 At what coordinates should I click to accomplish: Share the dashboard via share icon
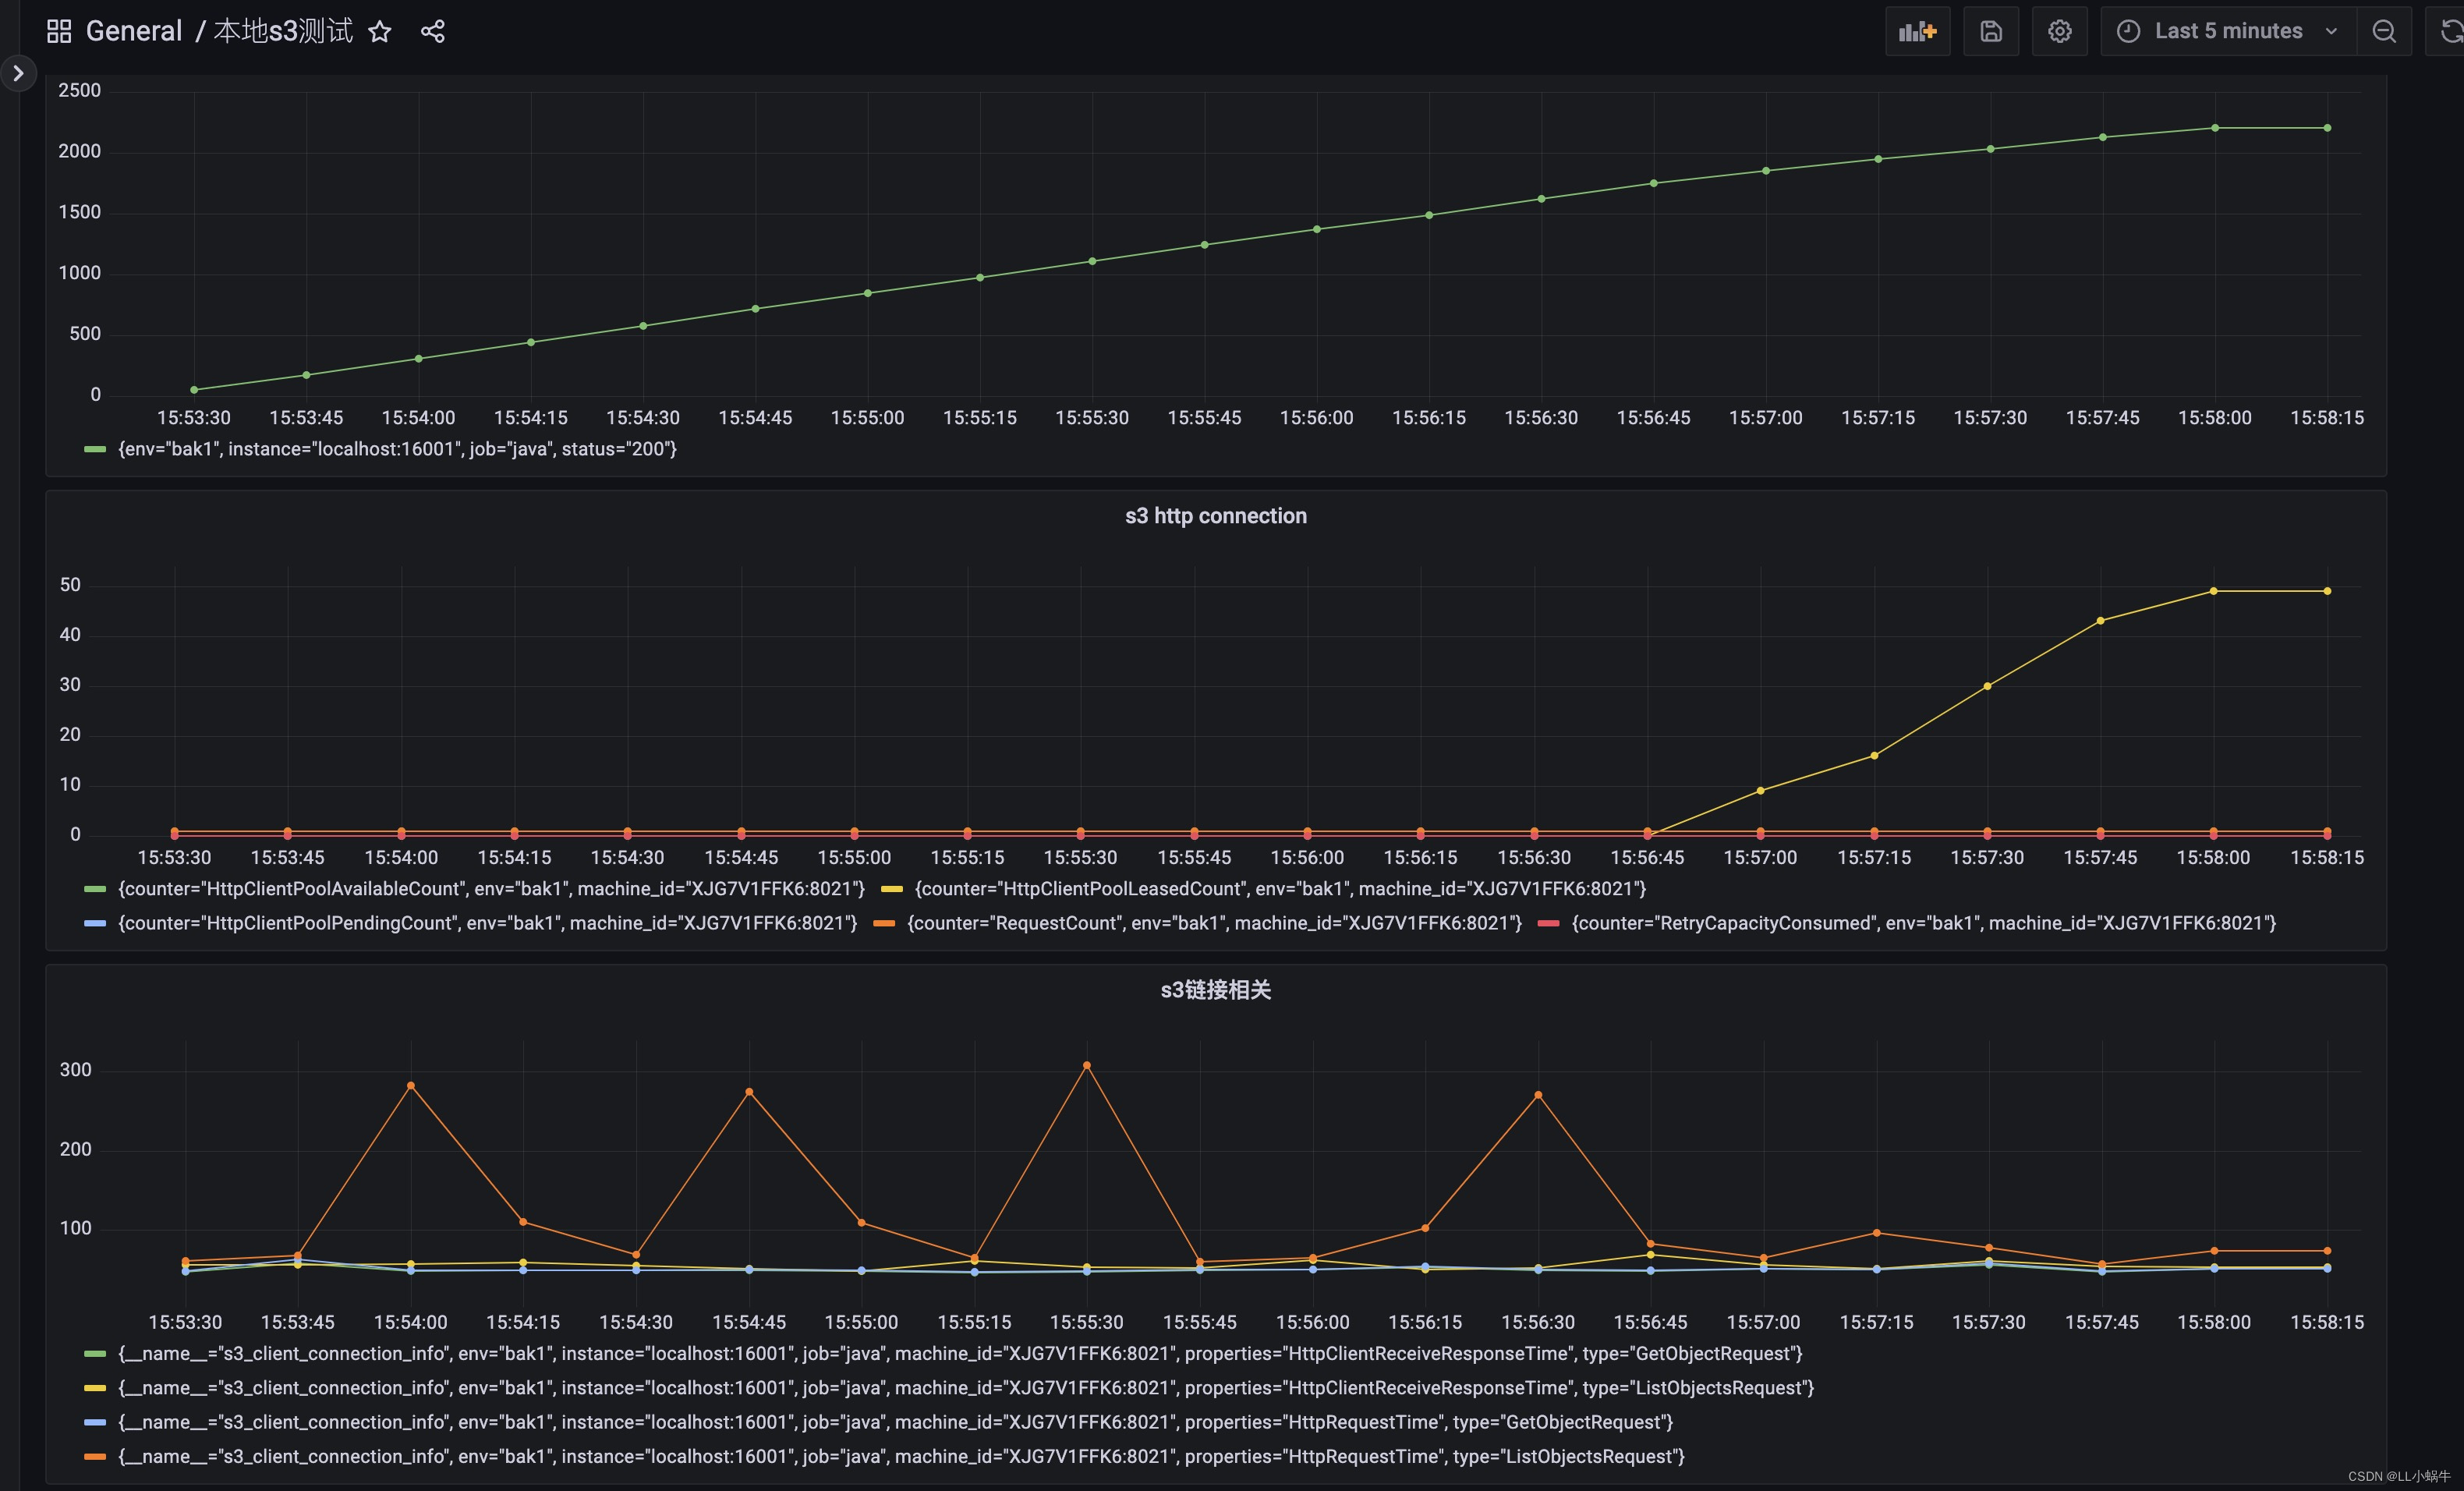click(x=433, y=32)
